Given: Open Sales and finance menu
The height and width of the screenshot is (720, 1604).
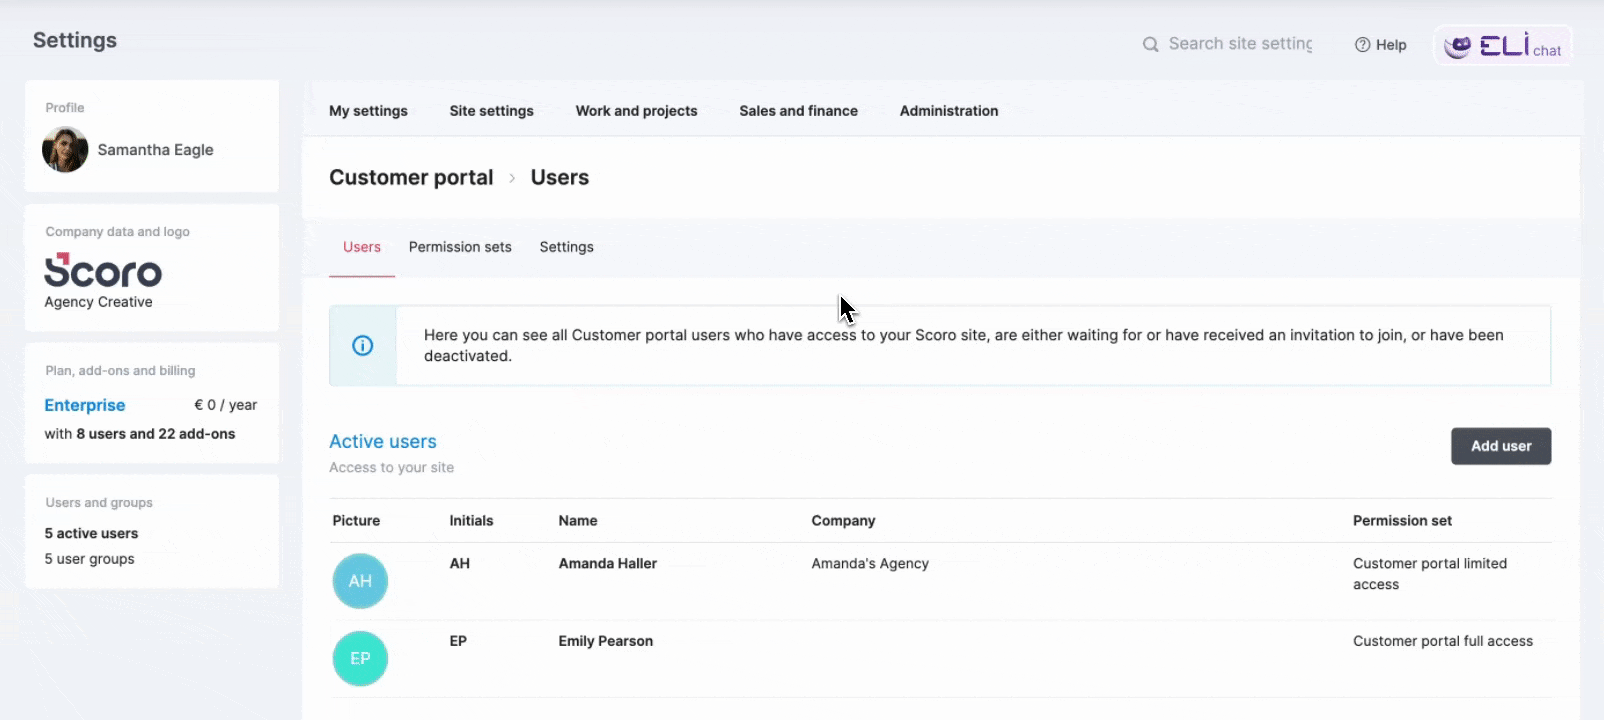Looking at the screenshot, I should pos(798,111).
